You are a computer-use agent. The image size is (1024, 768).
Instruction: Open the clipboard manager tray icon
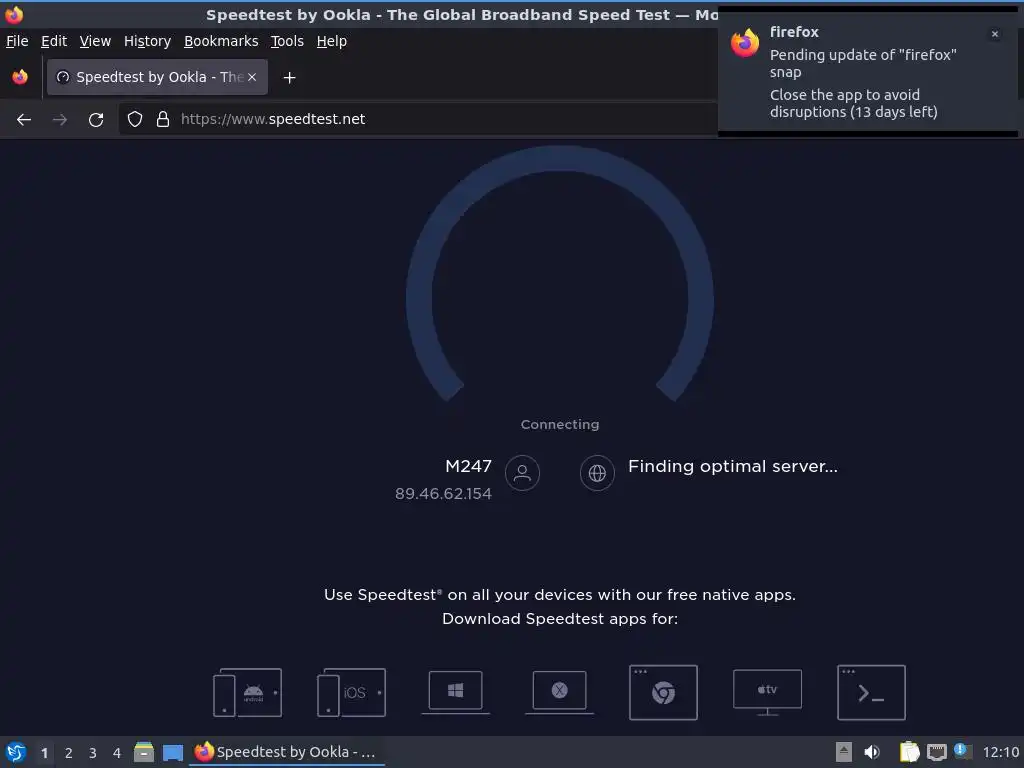point(909,752)
